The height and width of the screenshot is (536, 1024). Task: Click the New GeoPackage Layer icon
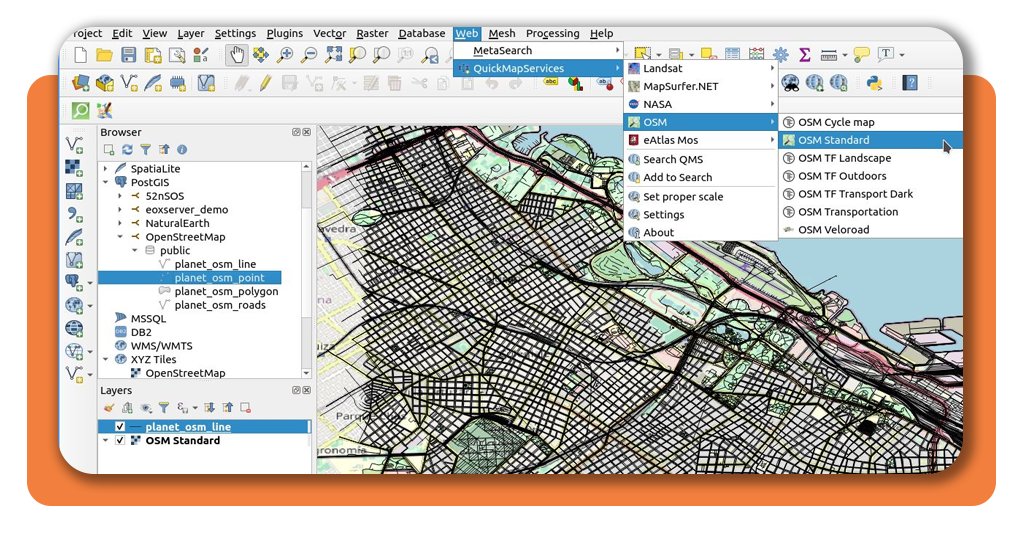[x=104, y=83]
